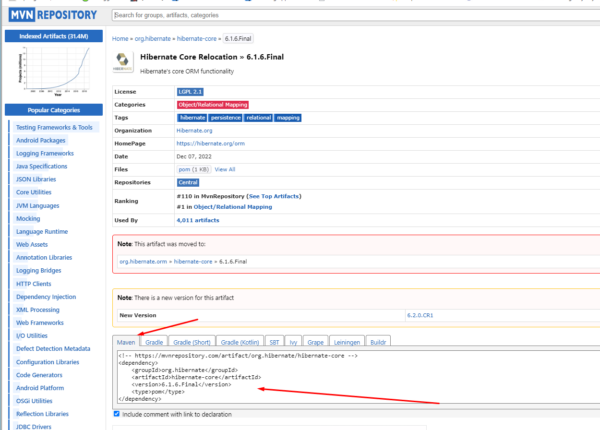
Task: Open Logging Frameworks category
Action: pyautogui.click(x=45, y=153)
